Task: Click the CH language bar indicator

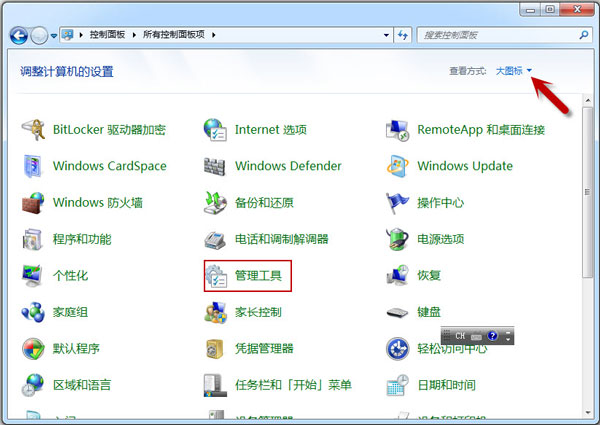Action: pyautogui.click(x=460, y=336)
